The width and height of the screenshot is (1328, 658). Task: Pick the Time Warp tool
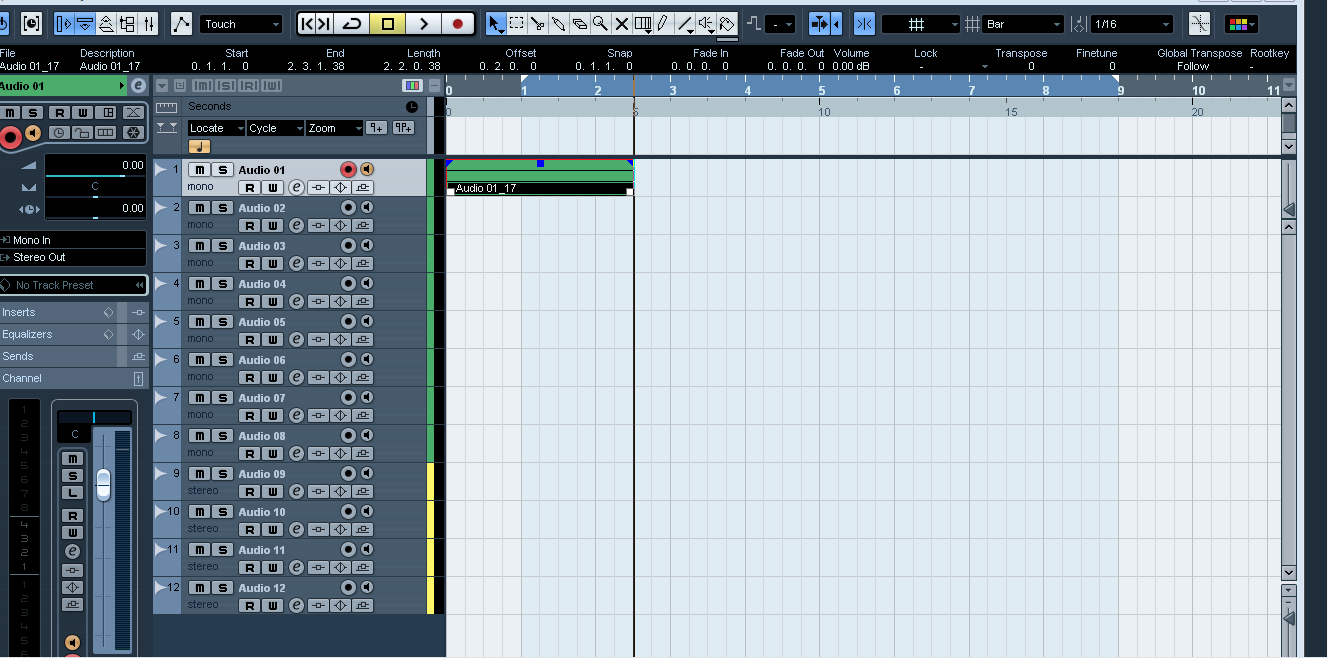tap(642, 24)
